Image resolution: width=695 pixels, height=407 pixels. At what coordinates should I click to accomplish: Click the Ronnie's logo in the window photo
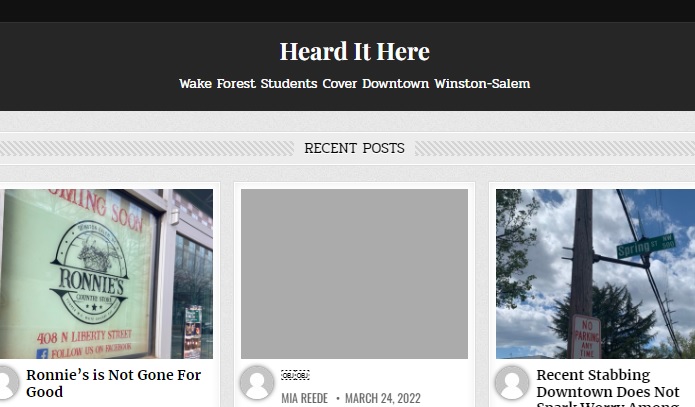tap(90, 271)
